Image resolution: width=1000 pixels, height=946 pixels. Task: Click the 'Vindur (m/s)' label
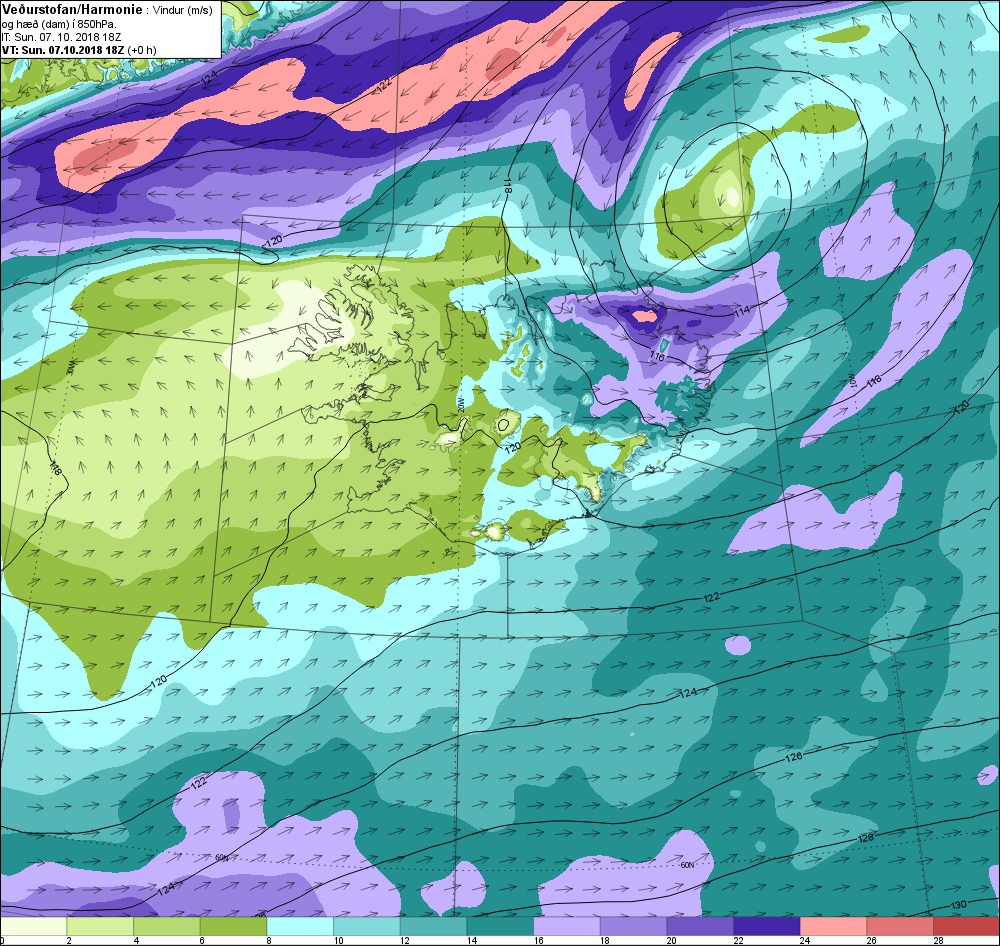click(x=183, y=10)
